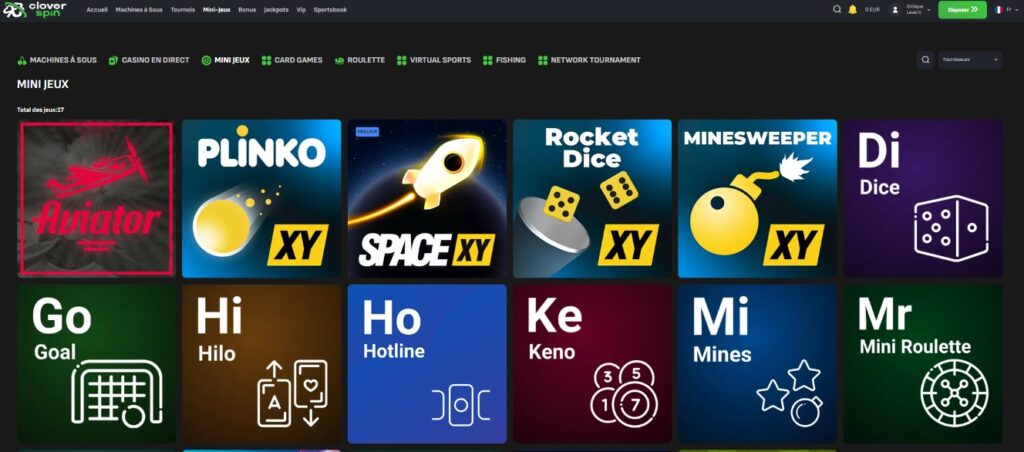1024x452 pixels.
Task: Click the Clover Spin logo
Action: 35,10
